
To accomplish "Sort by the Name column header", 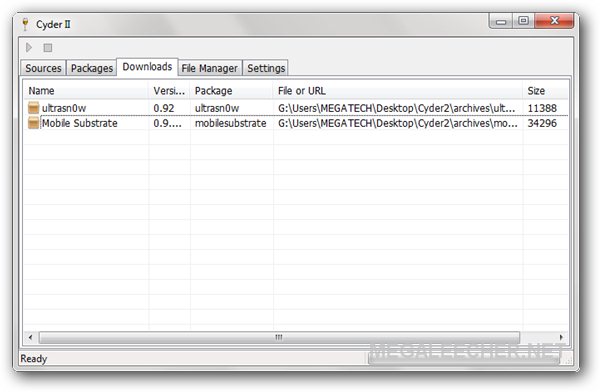I will (86, 91).
